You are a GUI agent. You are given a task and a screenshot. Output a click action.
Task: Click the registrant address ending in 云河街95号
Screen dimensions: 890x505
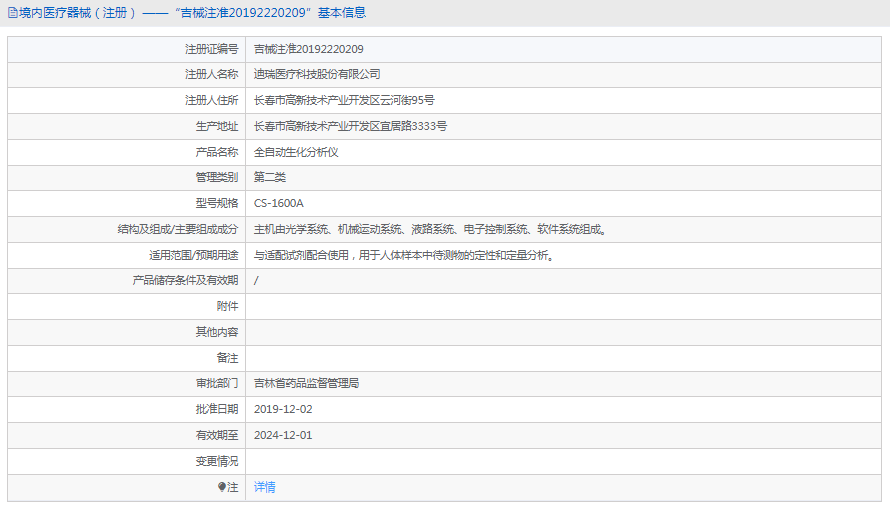[344, 100]
